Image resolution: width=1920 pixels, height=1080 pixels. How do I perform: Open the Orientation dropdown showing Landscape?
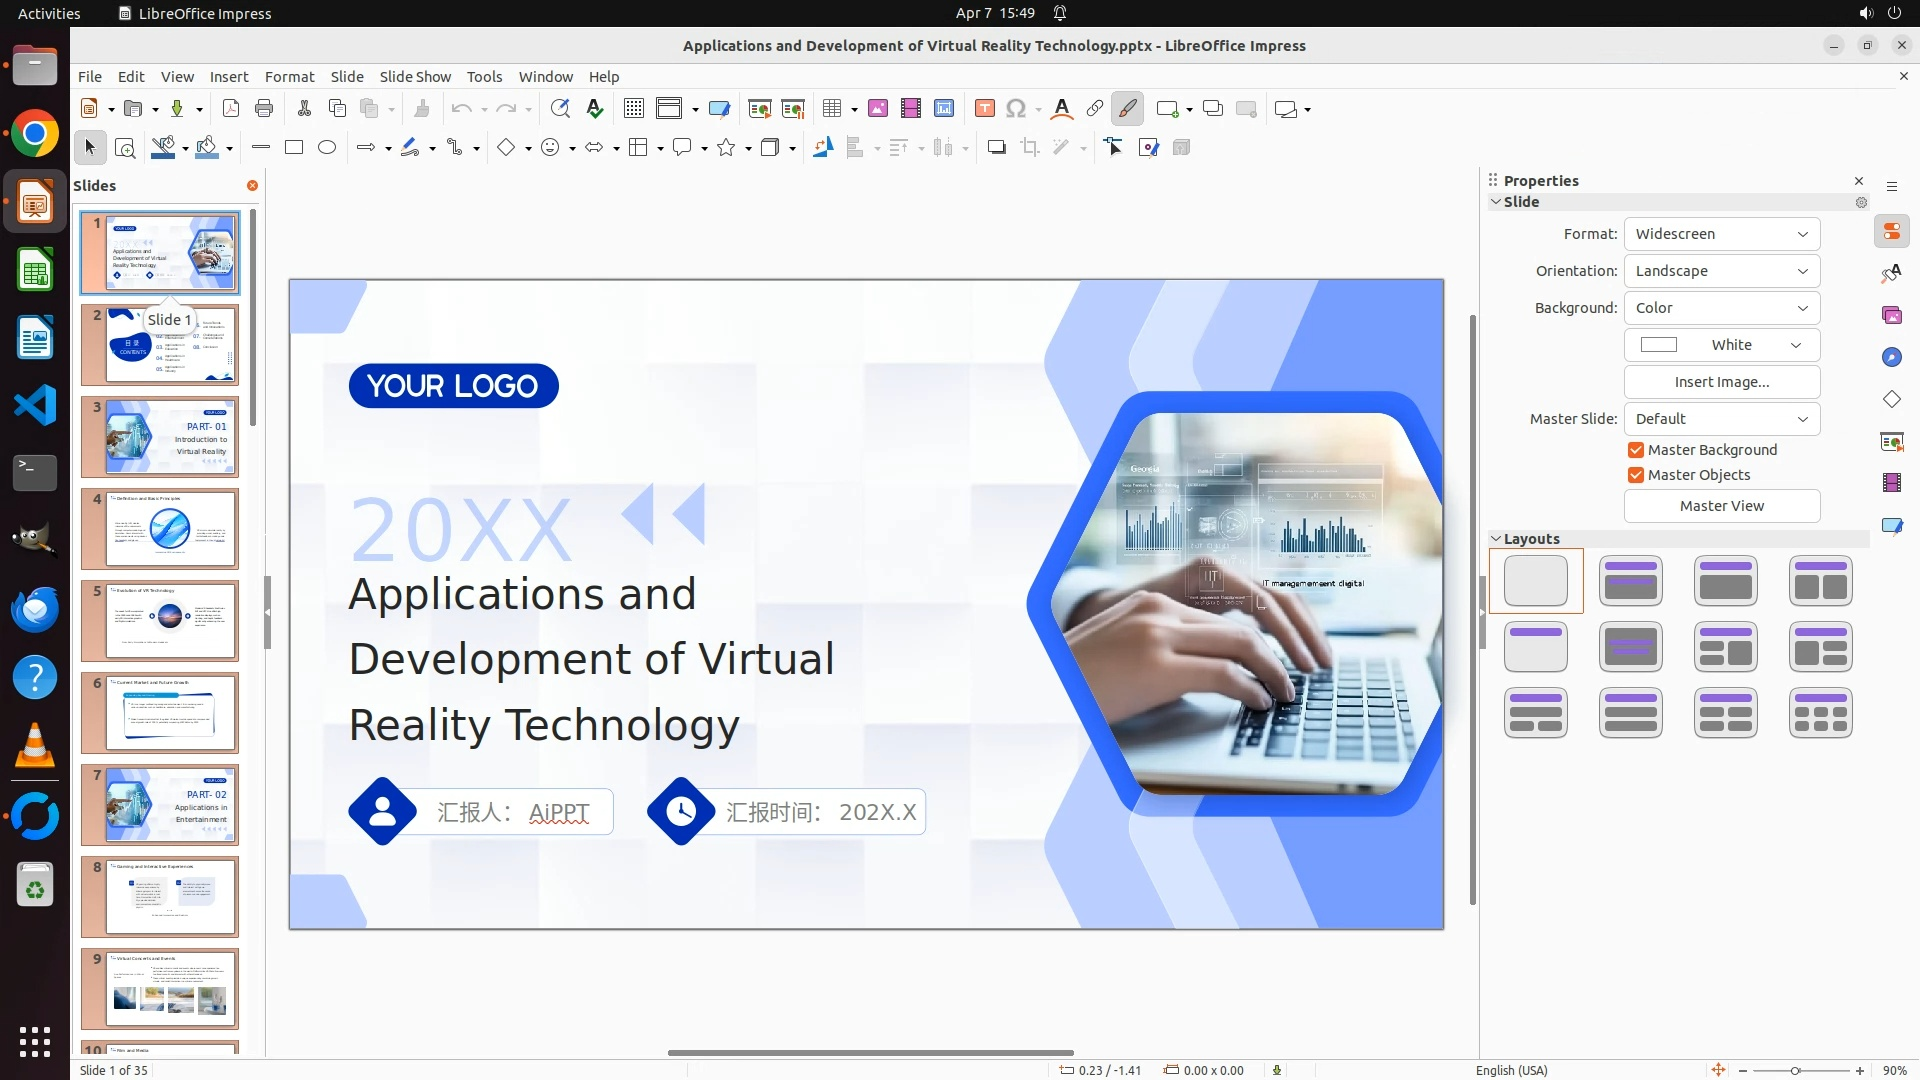(1721, 271)
